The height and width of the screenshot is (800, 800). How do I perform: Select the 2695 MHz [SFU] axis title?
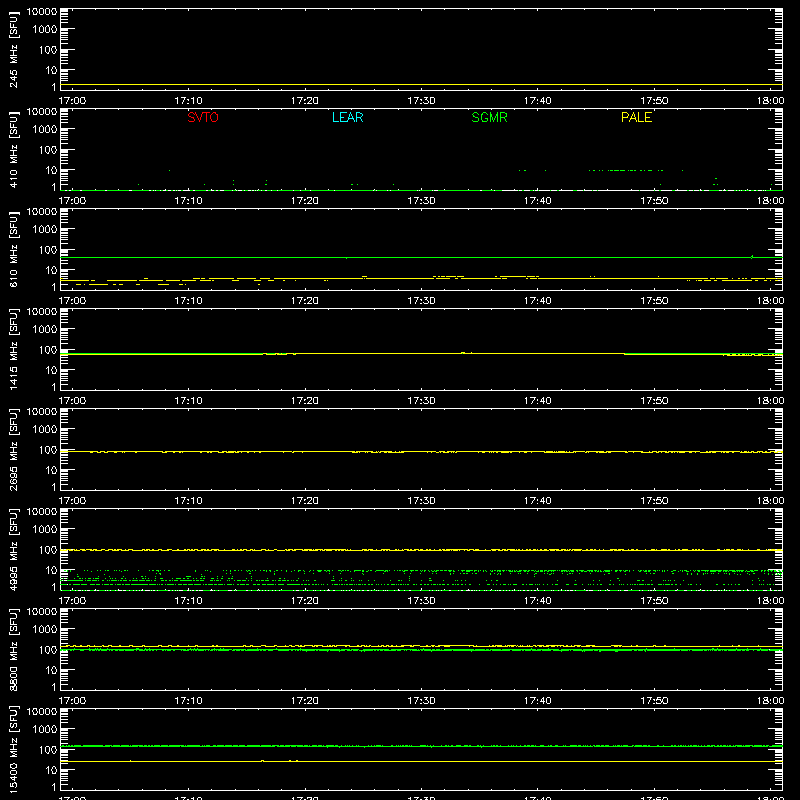click(x=13, y=449)
